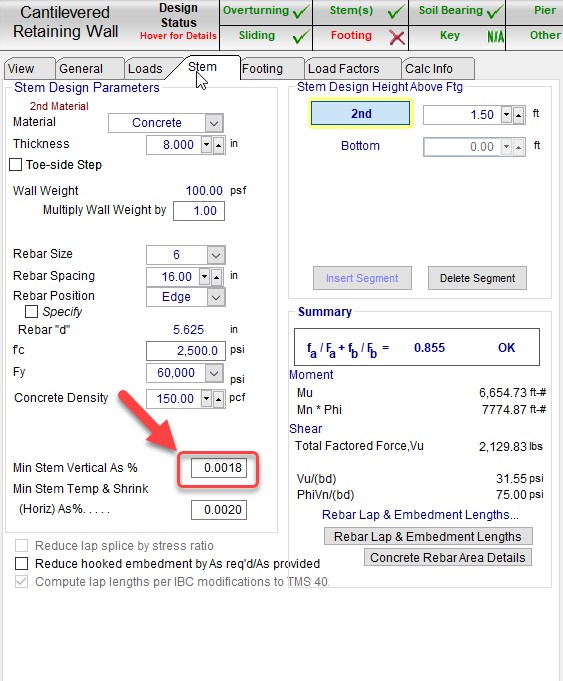The width and height of the screenshot is (563, 681).
Task: Click Overturning green checkmark status
Action: pyautogui.click(x=301, y=12)
